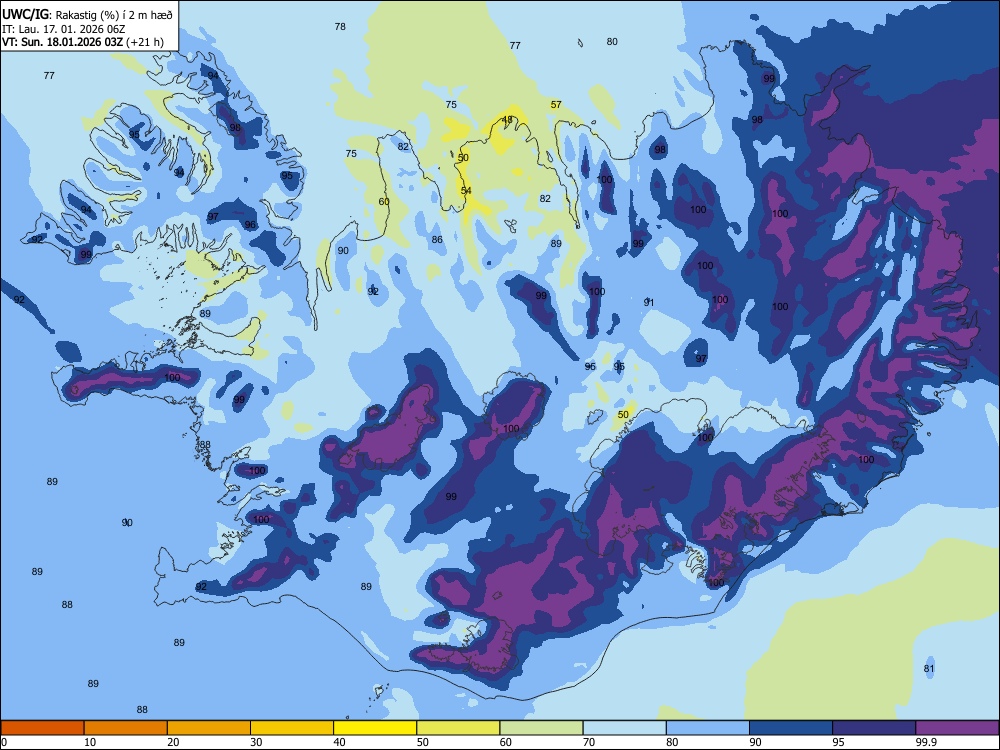1000x750 pixels.
Task: Click the valid time 'VT: Sun. 18.01.2026 03Z (+21 h)'
Action: coord(83,42)
